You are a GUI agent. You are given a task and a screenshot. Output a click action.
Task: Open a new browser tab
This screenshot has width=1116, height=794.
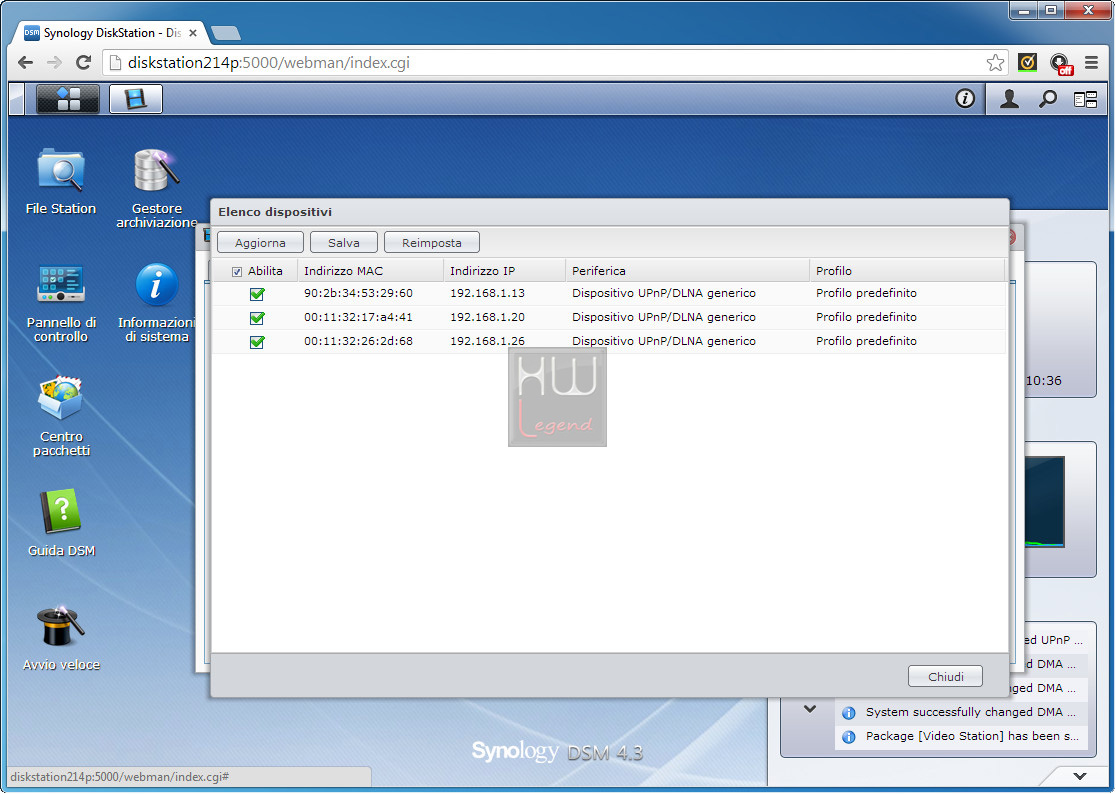point(226,33)
